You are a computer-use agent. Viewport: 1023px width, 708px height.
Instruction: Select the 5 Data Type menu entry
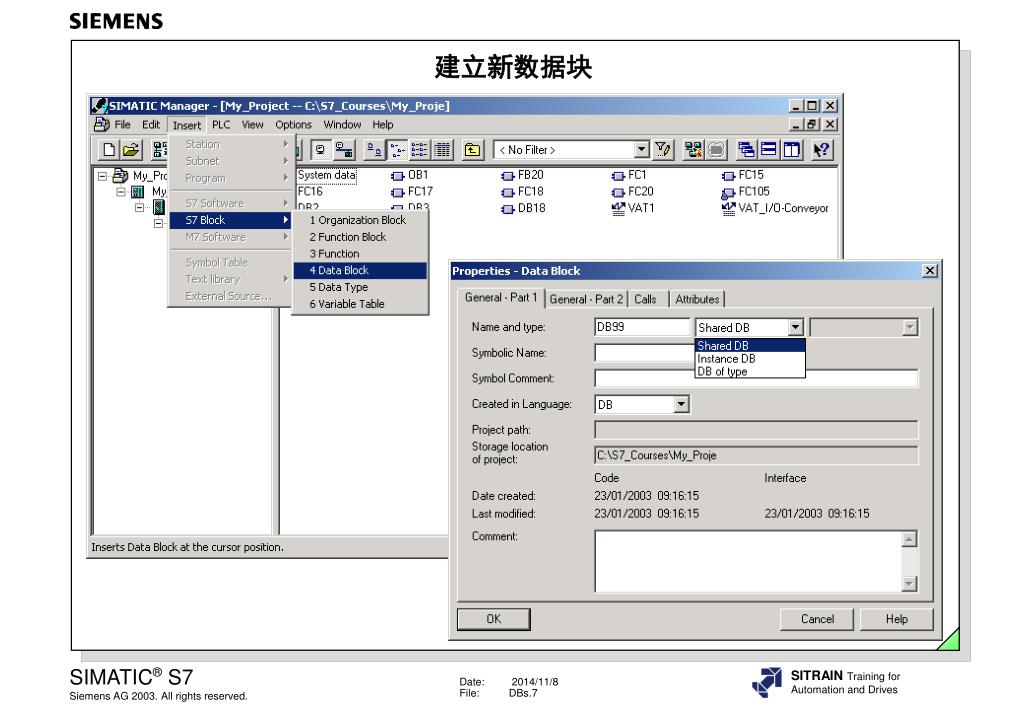(359, 287)
